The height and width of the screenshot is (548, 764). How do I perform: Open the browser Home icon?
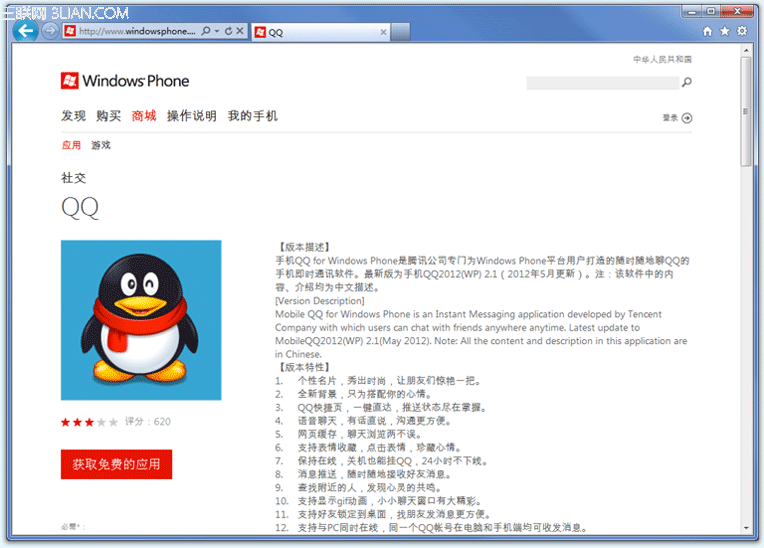point(707,32)
